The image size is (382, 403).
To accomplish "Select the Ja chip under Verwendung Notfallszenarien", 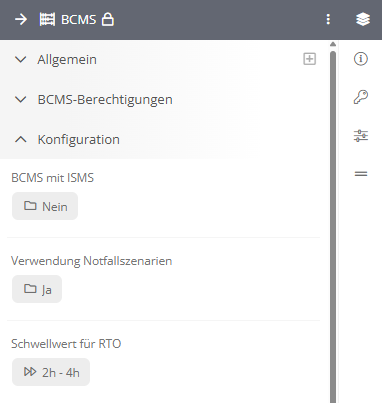I will (x=37, y=289).
